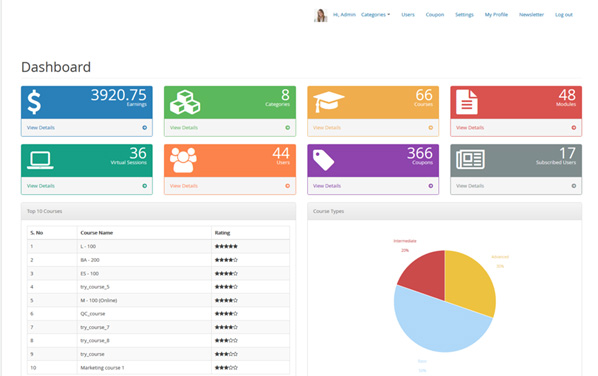This screenshot has width=598, height=376.
Task: Click the people group Users icon
Action: pyautogui.click(x=183, y=160)
